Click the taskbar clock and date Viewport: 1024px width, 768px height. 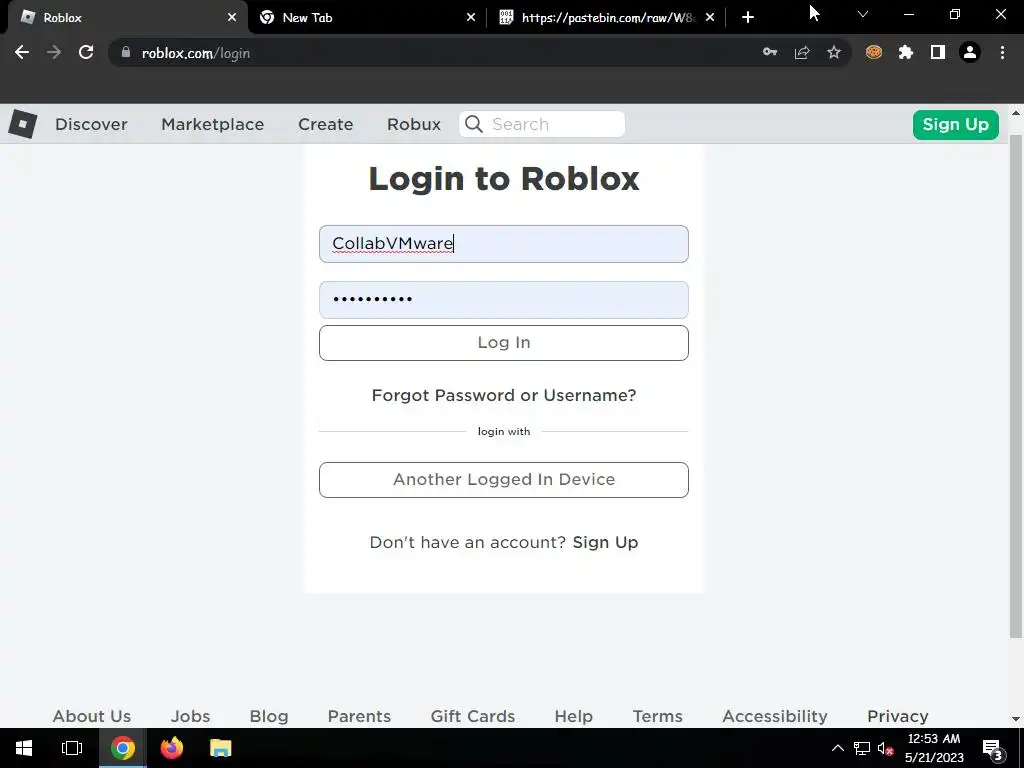[934, 748]
